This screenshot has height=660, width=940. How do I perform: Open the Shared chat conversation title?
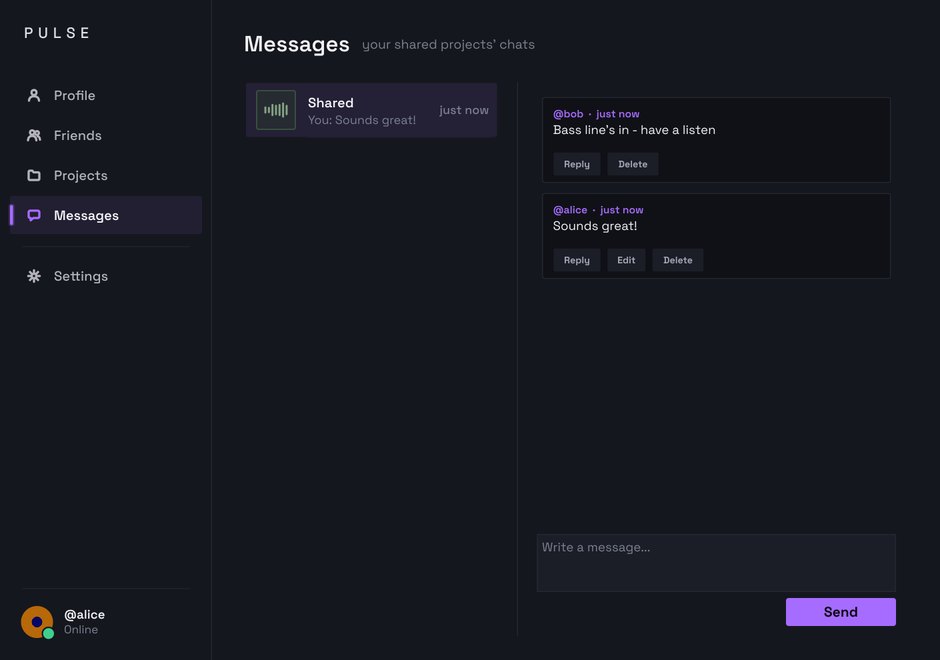[x=330, y=103]
